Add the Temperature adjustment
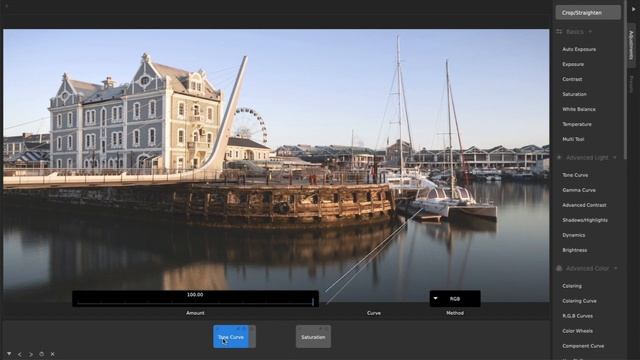Screen dimensions: 640x360 (577, 124)
